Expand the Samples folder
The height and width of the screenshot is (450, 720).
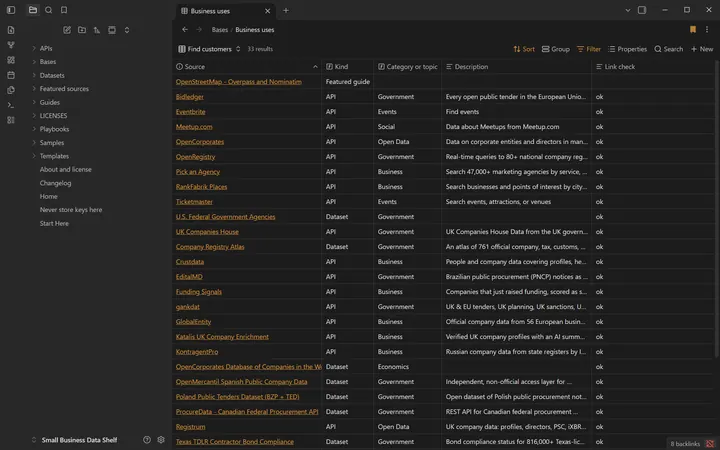point(34,142)
